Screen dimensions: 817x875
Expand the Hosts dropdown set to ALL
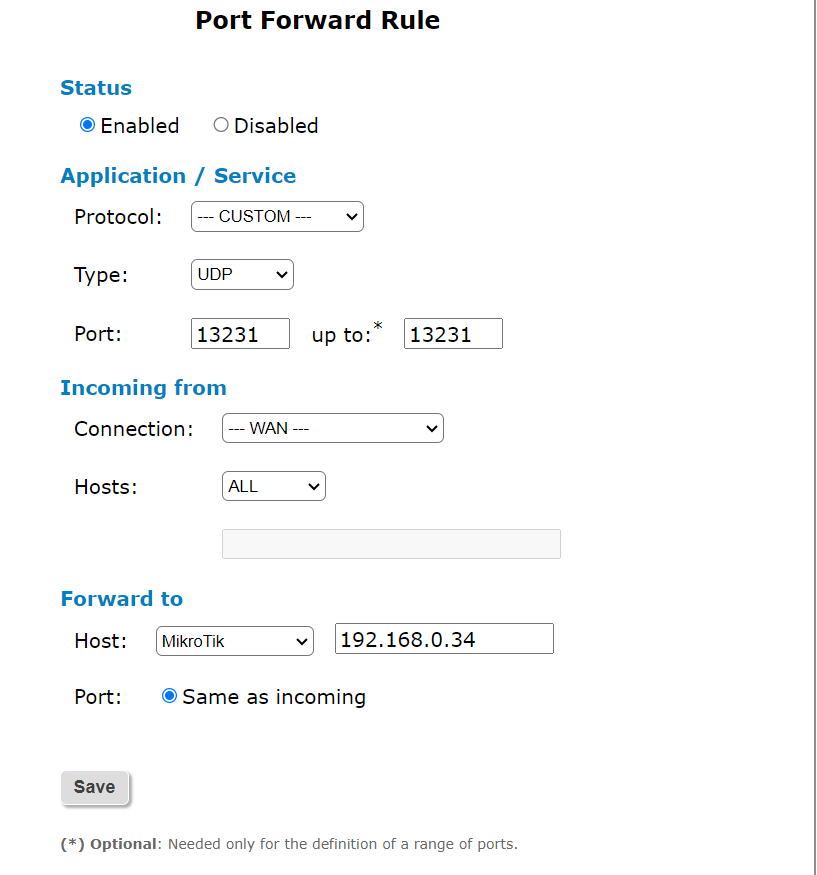273,487
